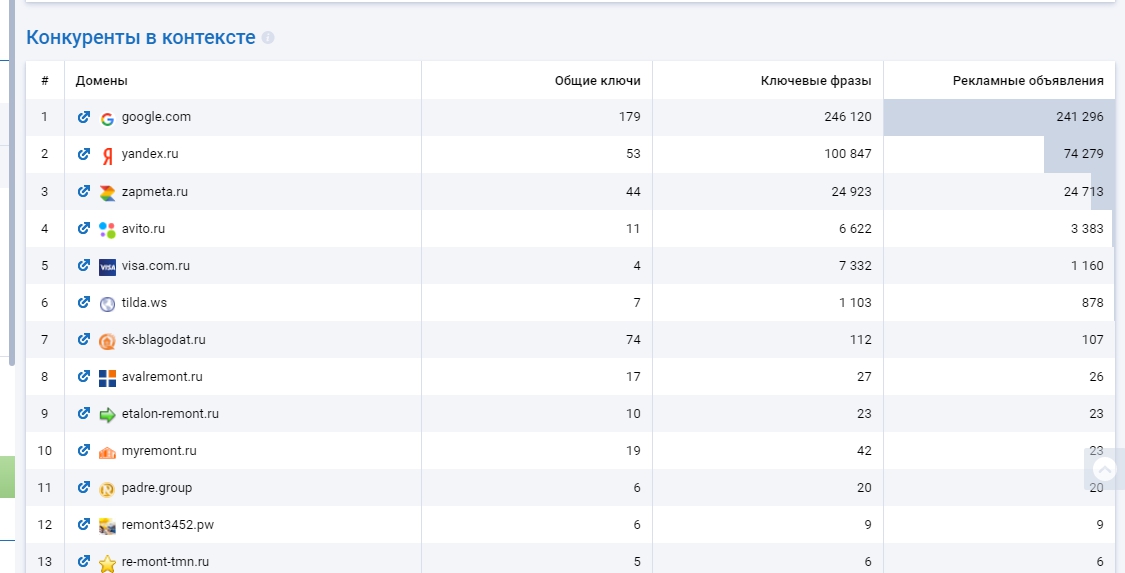Screen dimensions: 1125x573
Task: Click info icon next to Конкуренты в контексте
Action: (x=268, y=38)
